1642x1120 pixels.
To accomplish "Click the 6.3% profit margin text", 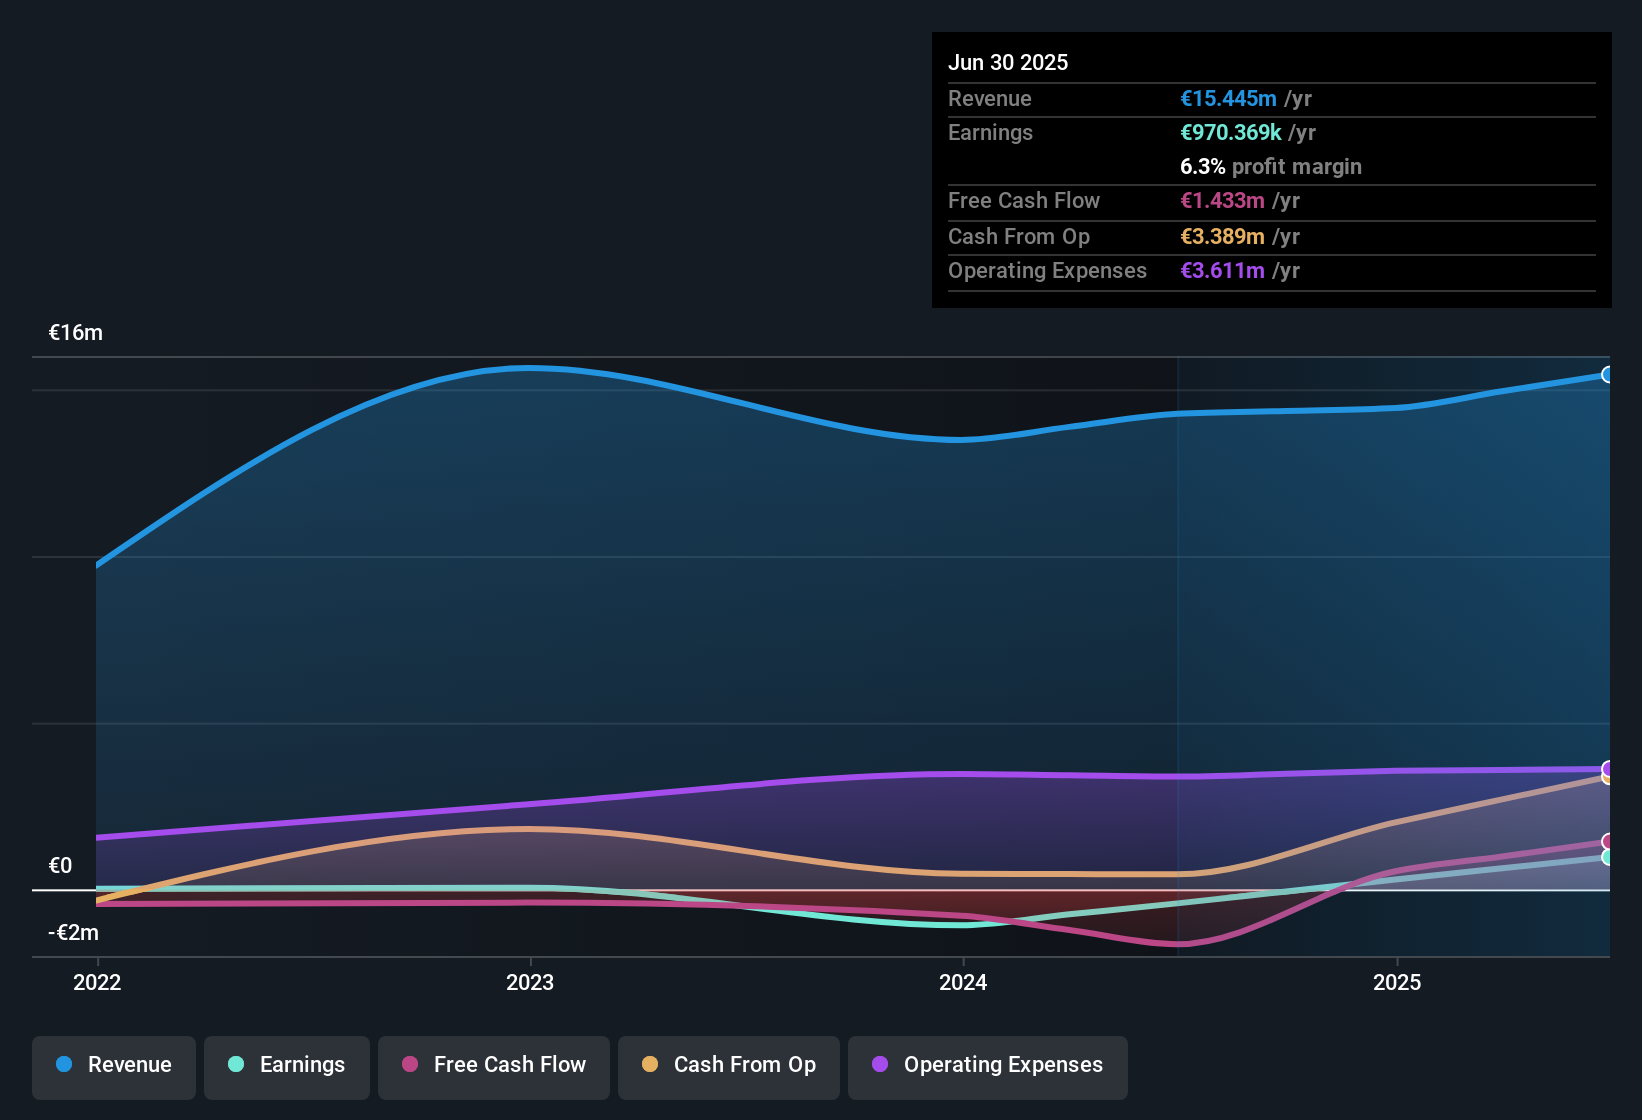I will pos(1270,167).
